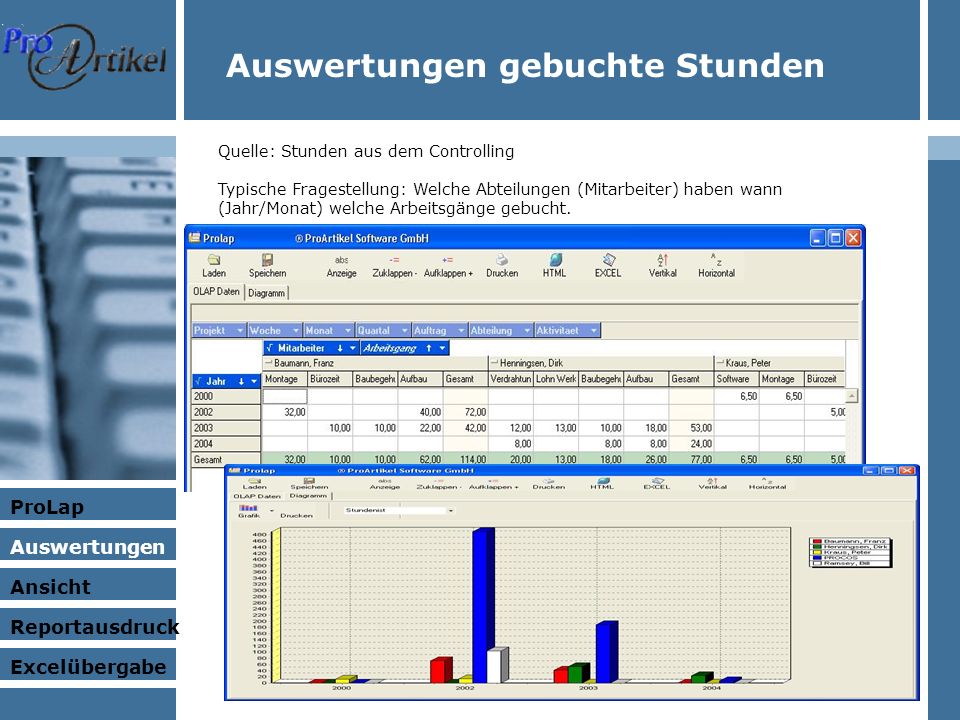Click the cell showing 53,00
This screenshot has height=720, width=960.
tap(691, 428)
